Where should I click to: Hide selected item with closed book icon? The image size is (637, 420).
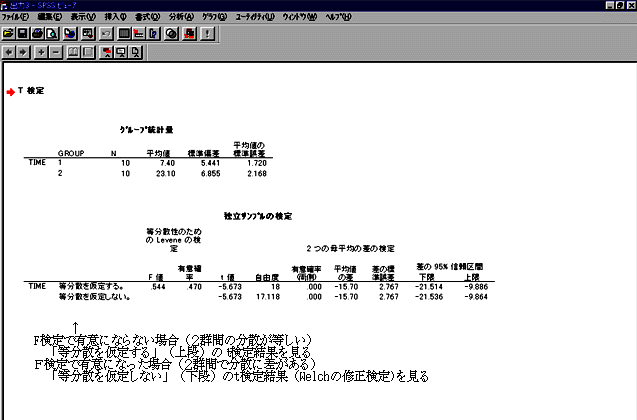coord(88,51)
